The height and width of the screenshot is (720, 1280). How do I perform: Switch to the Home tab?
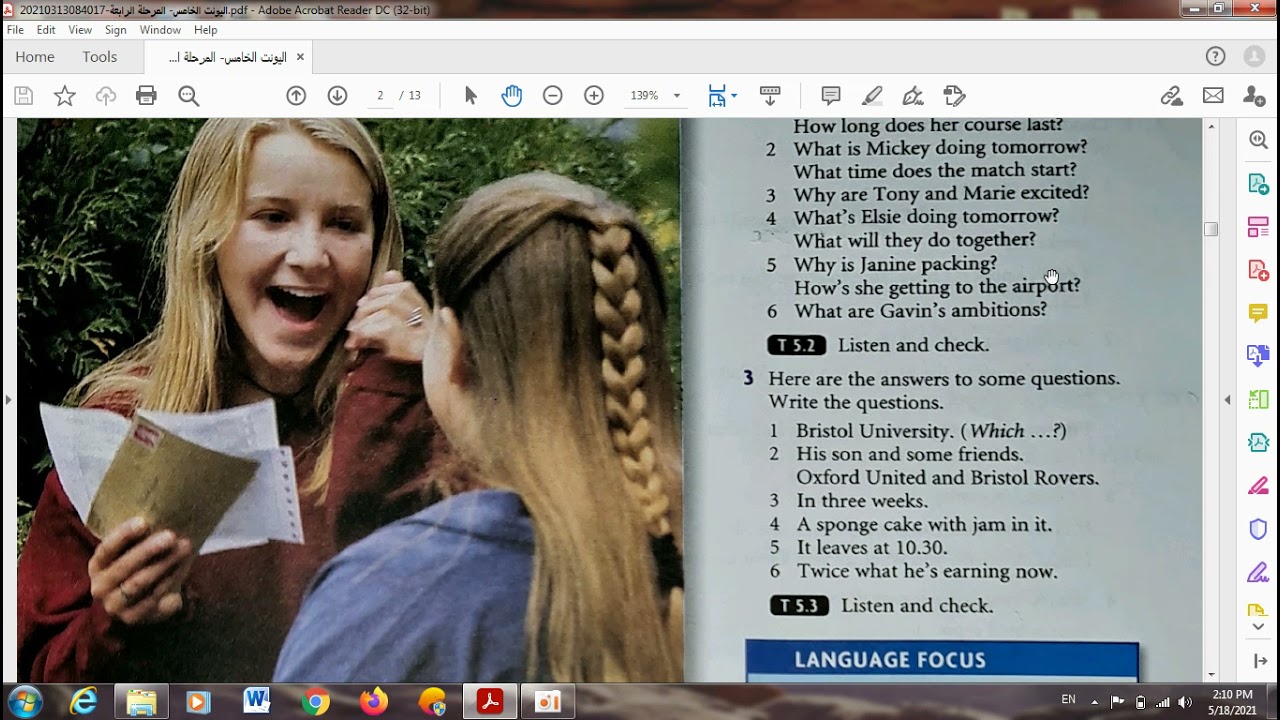35,57
